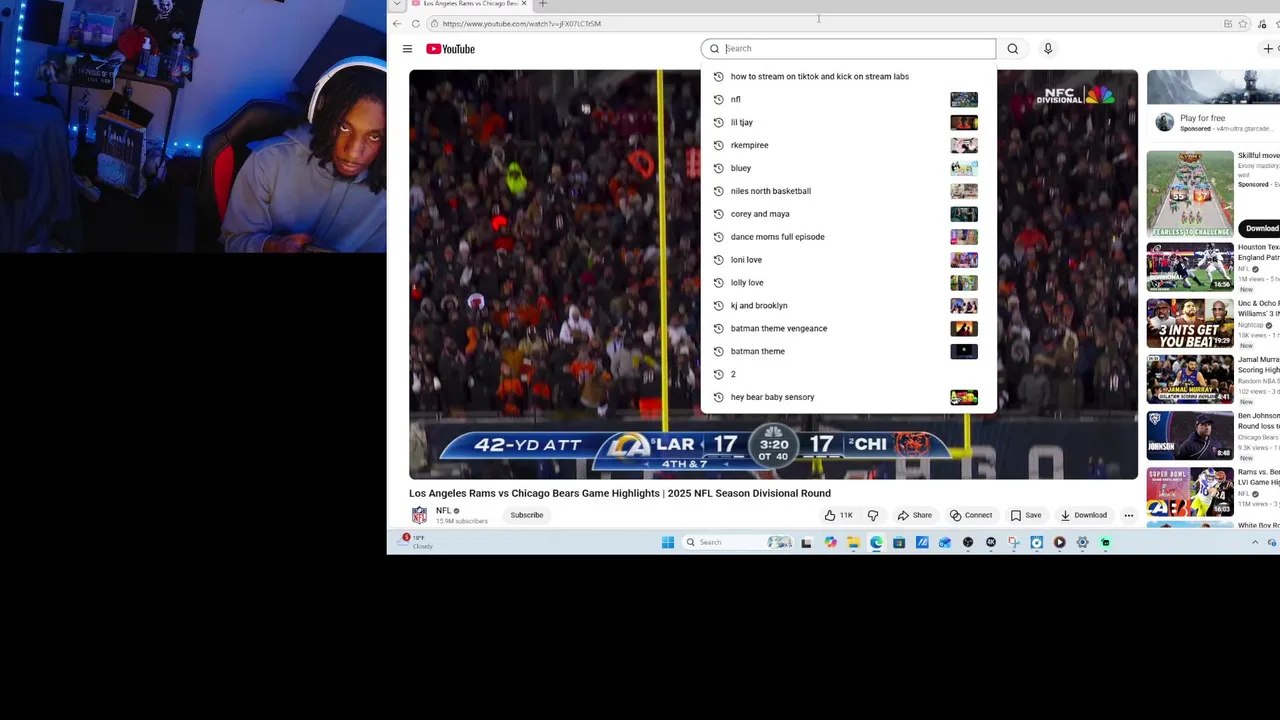Open File Explorer from taskbar
The image size is (1280, 720).
point(853,542)
